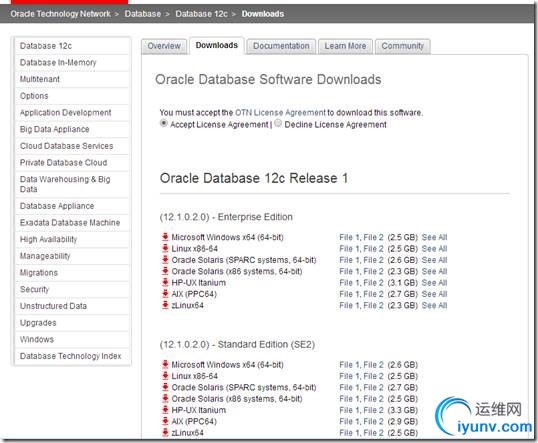Open Security sidebar item

coord(72,289)
